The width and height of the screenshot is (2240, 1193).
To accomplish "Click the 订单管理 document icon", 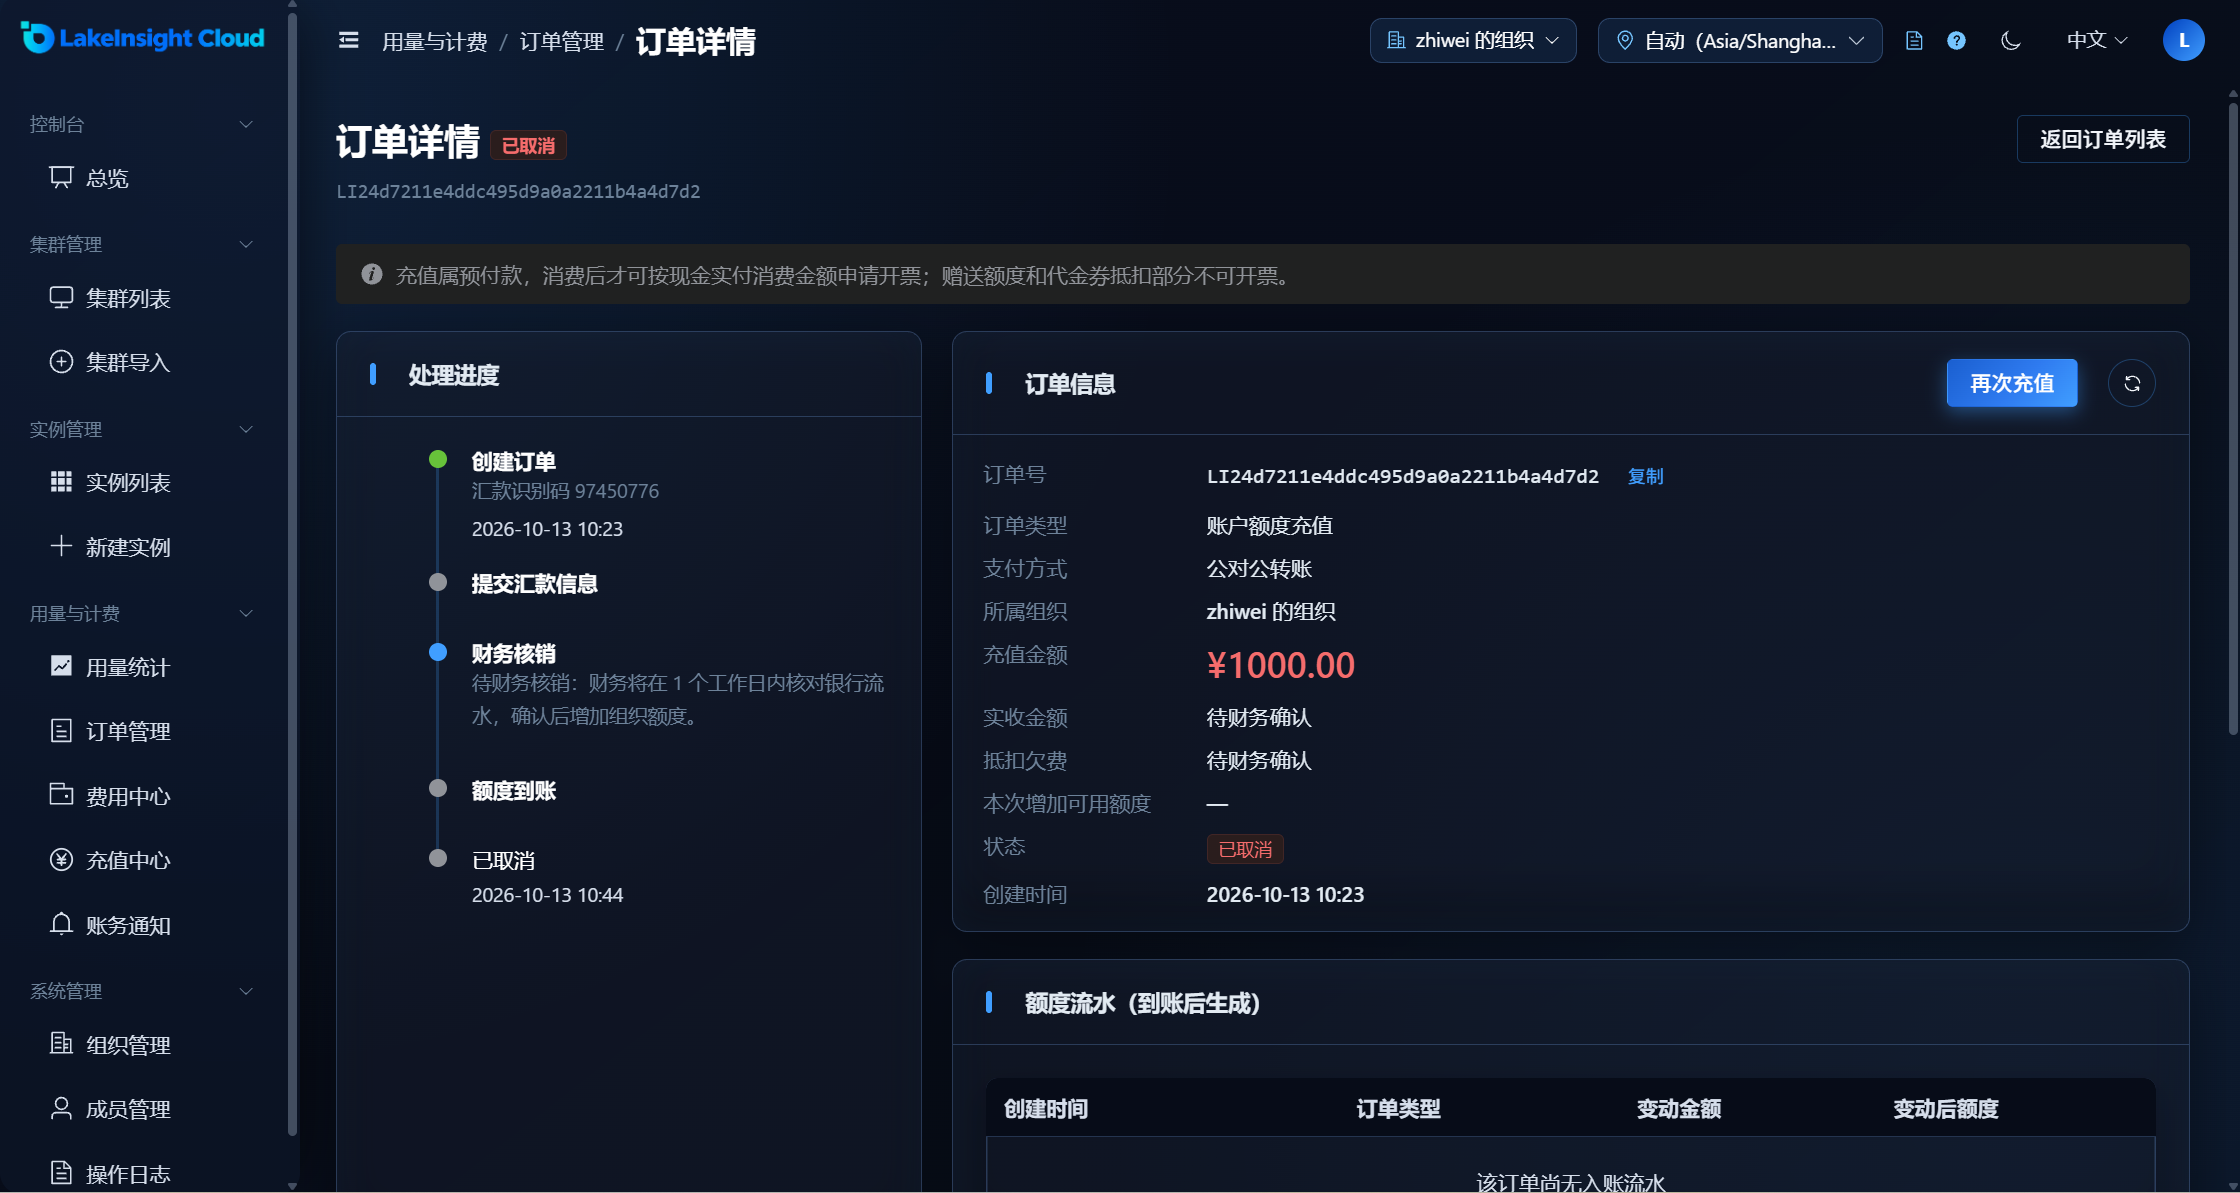I will click(x=61, y=731).
